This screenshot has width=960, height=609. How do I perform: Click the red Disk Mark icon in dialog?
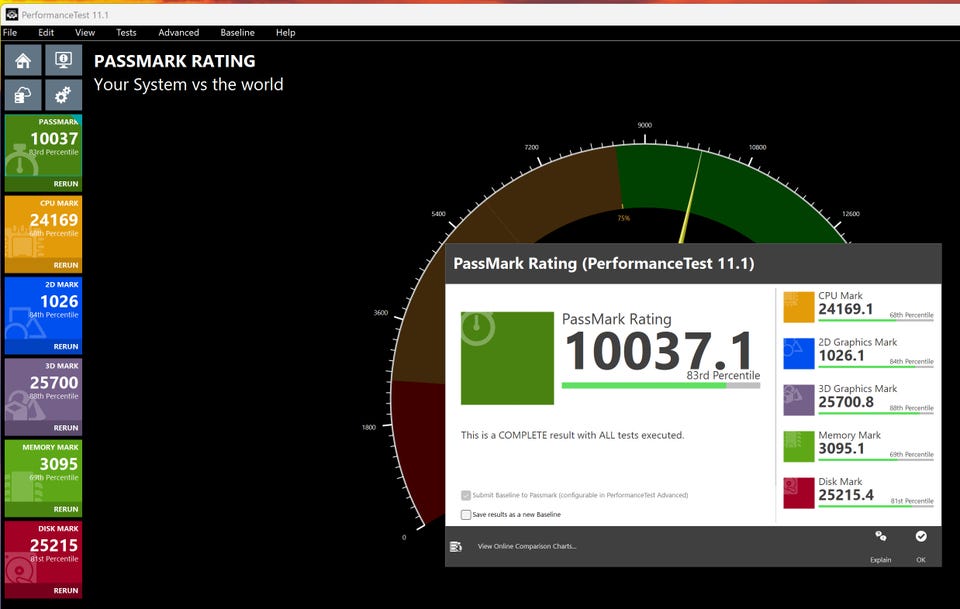coord(798,493)
